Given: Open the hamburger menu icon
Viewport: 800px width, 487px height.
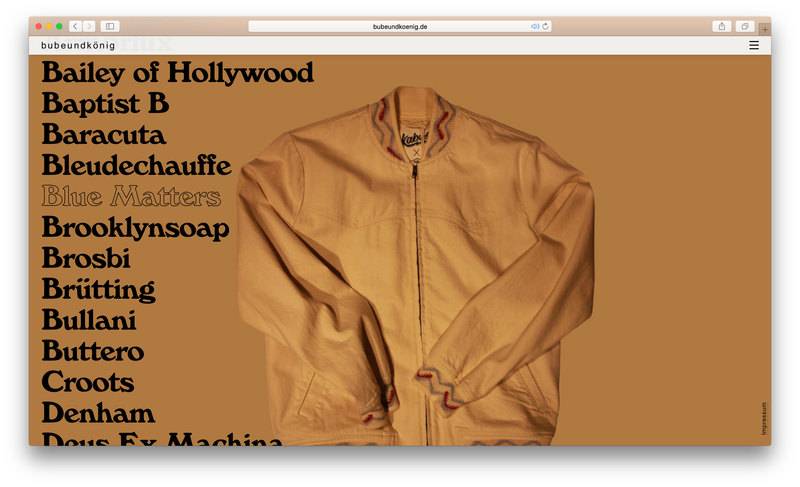Looking at the screenshot, I should pyautogui.click(x=754, y=45).
